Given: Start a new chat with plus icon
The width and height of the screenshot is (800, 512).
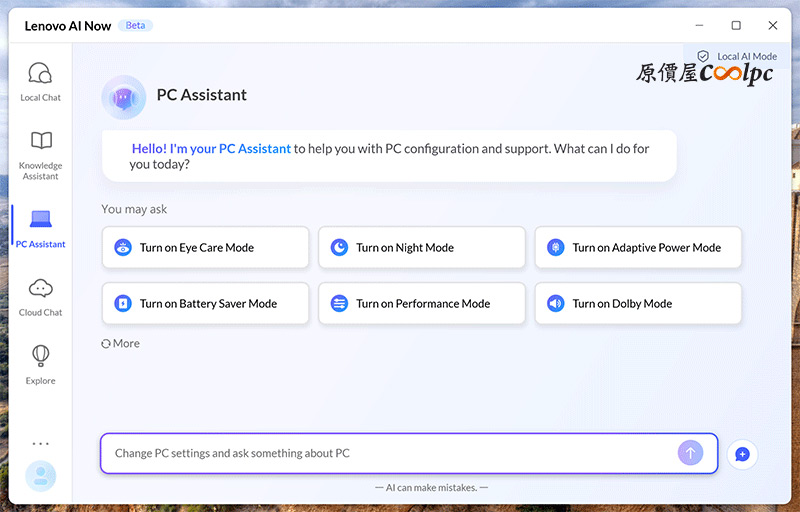Looking at the screenshot, I should pos(742,454).
